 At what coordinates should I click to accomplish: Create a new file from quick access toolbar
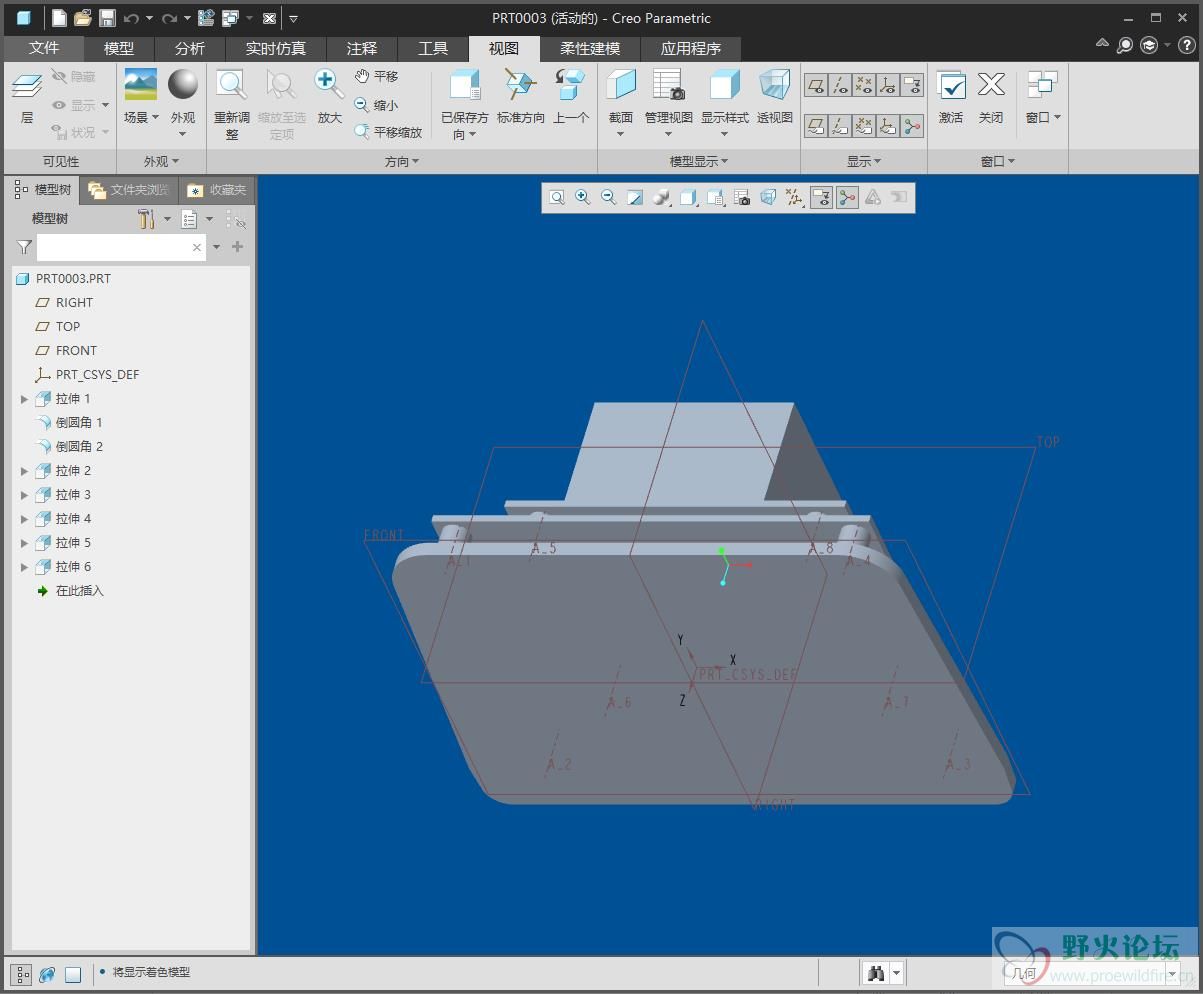[x=60, y=18]
